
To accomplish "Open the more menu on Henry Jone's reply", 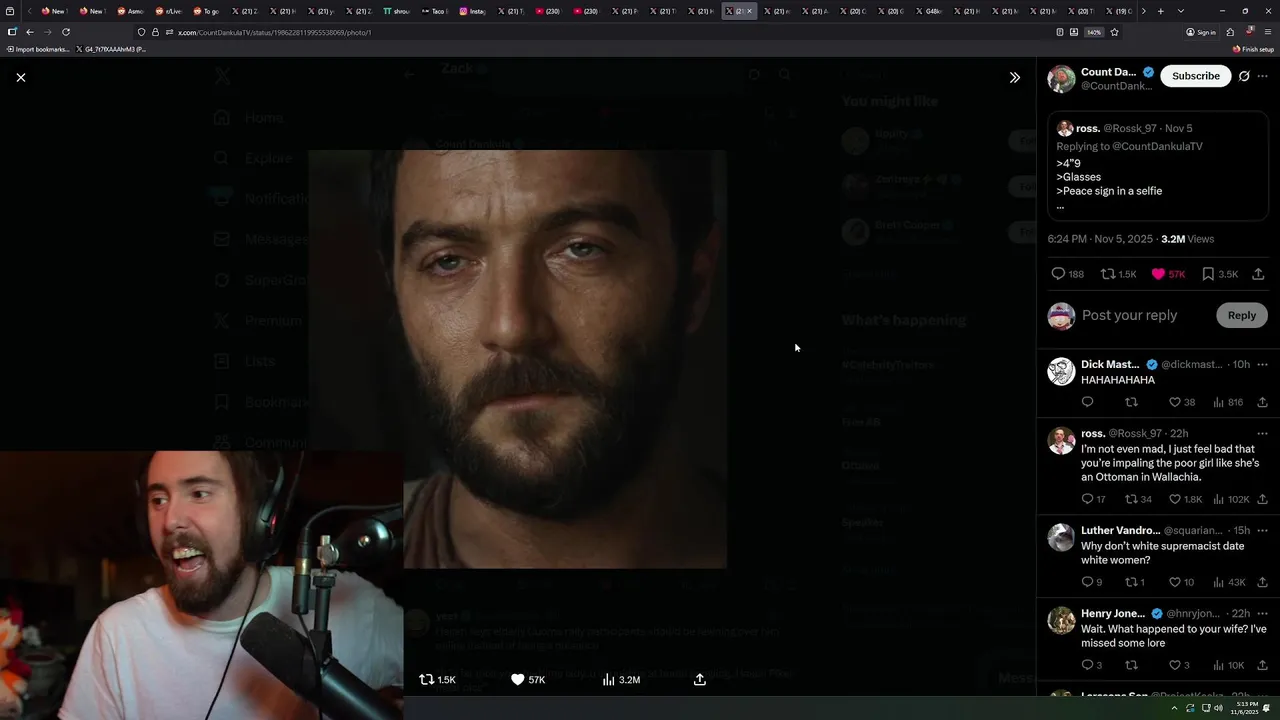I will pyautogui.click(x=1262, y=613).
